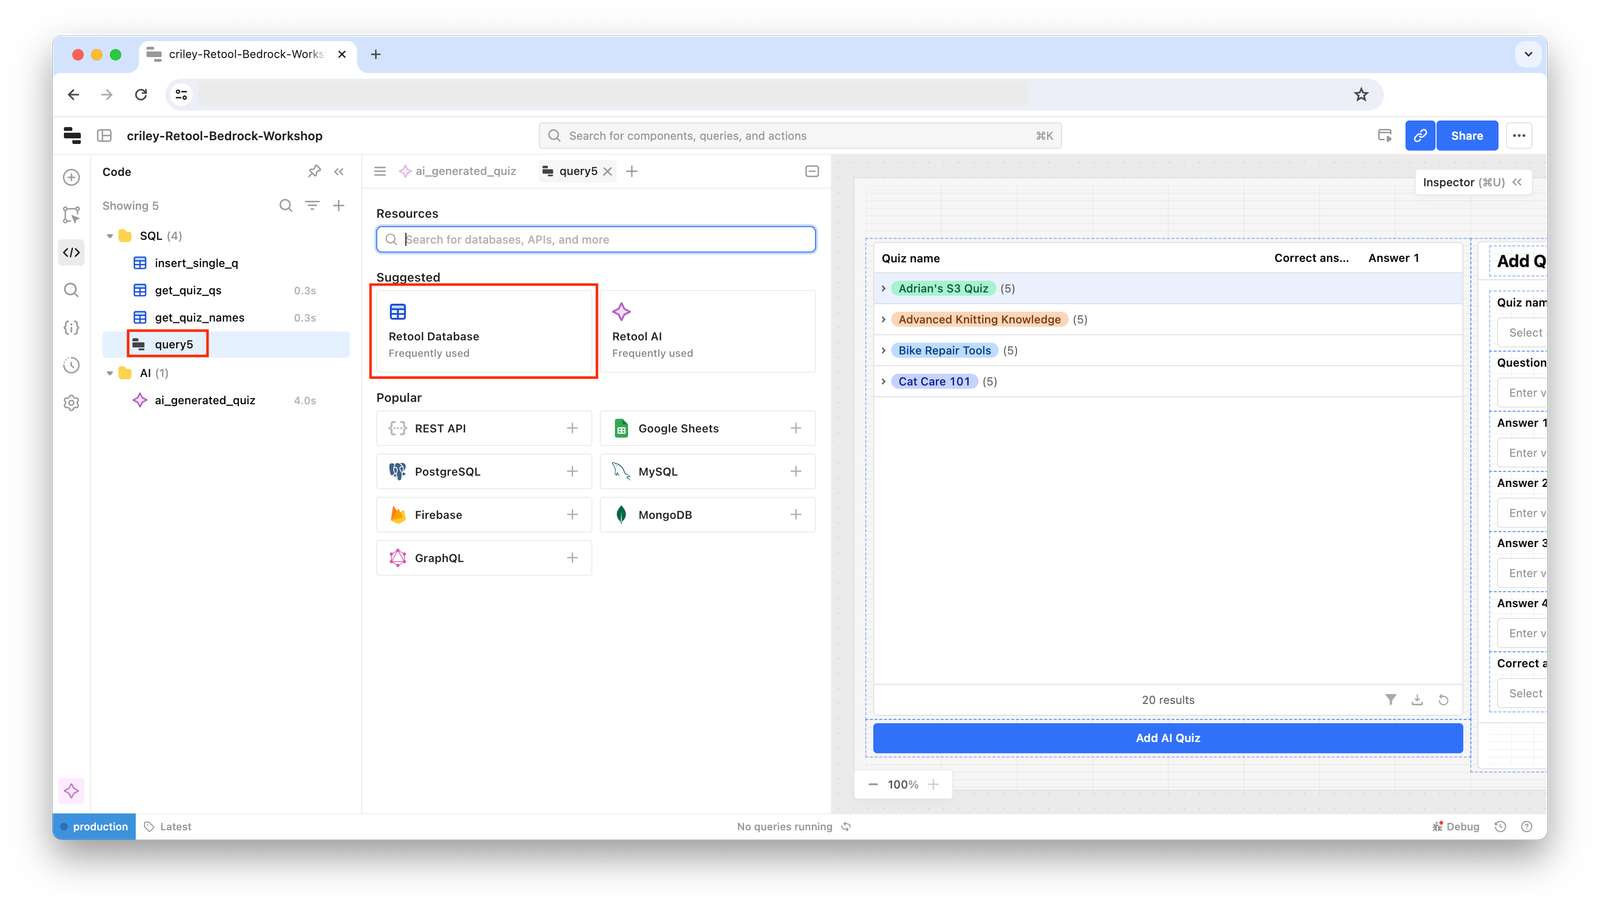1600x909 pixels.
Task: Zoom in canvas with plus
Action: click(933, 785)
